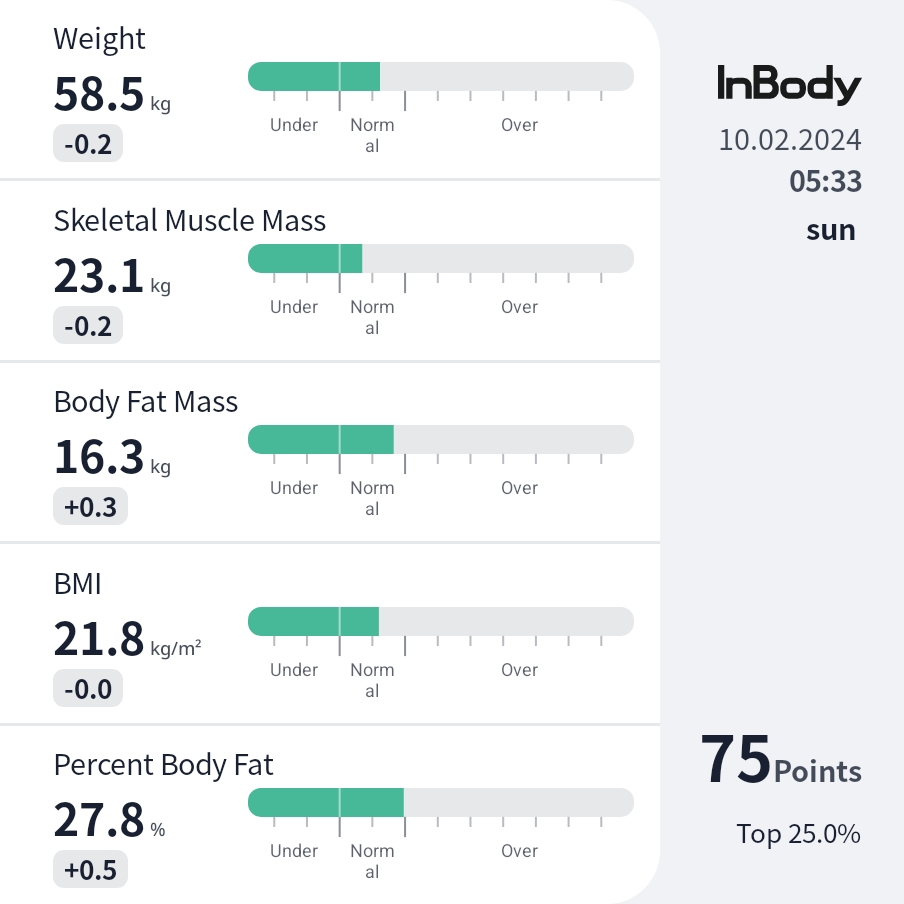Screen dimensions: 904x904
Task: Click the BMI range bar
Action: (440, 621)
